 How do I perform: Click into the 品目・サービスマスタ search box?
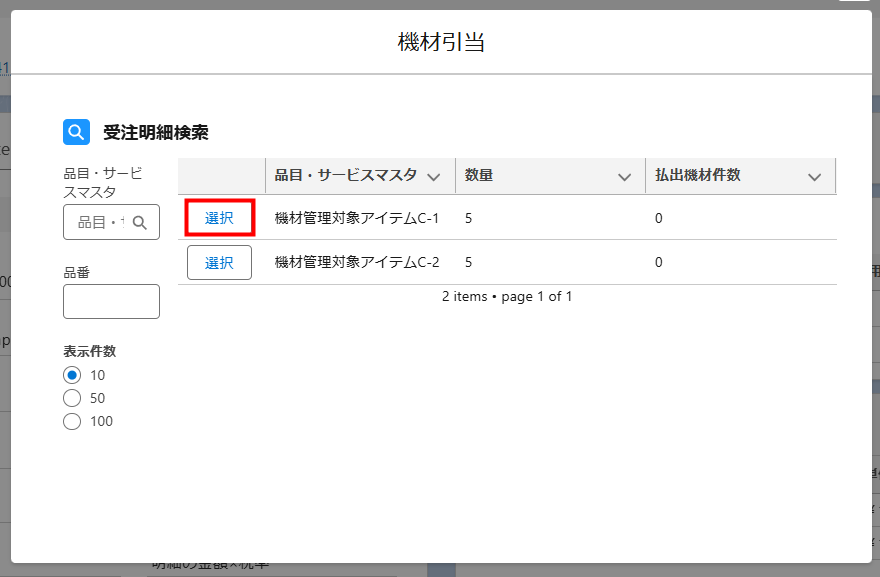pos(100,222)
